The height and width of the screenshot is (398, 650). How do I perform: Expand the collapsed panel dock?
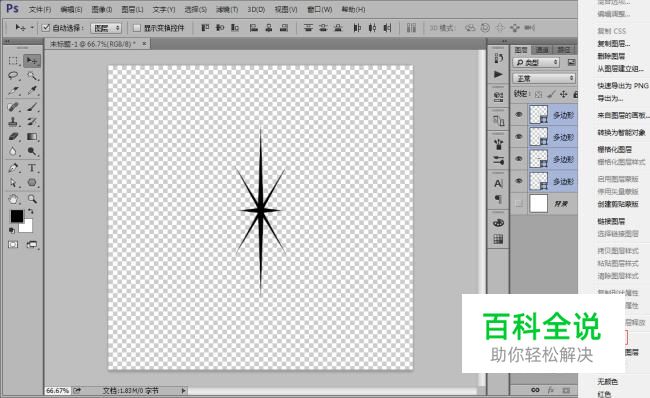click(x=504, y=41)
